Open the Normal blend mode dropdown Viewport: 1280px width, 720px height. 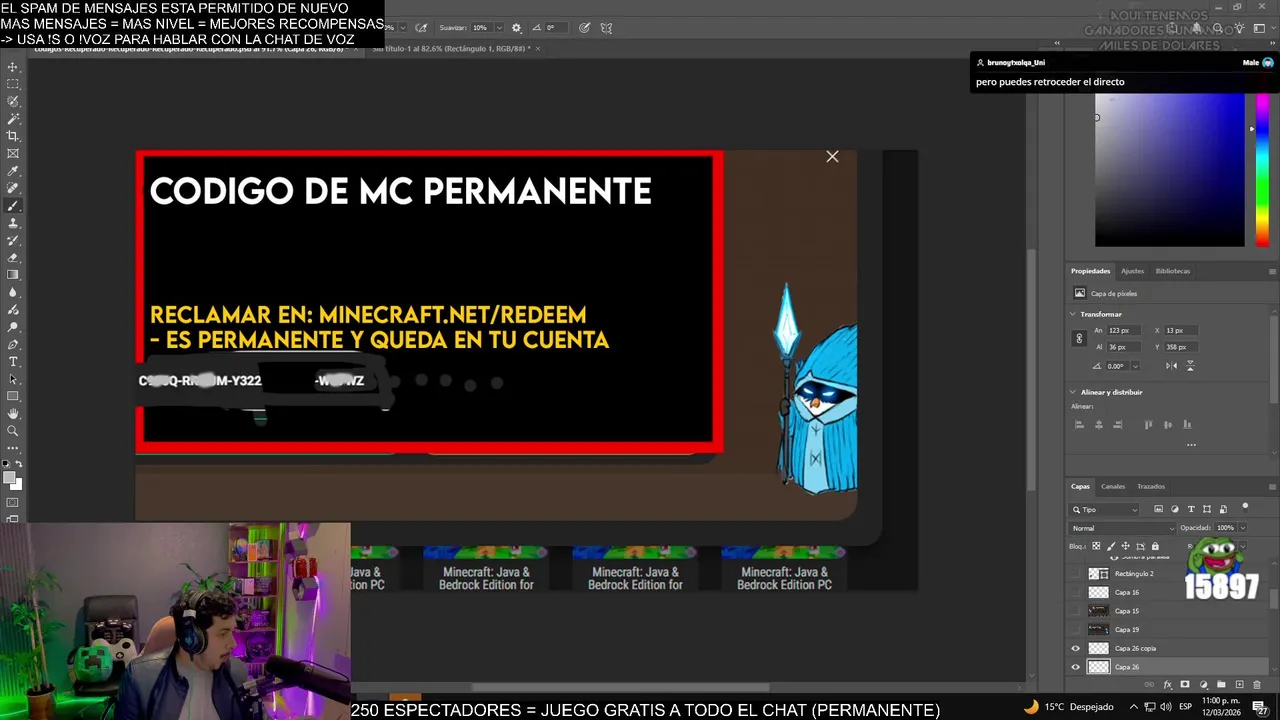click(1123, 528)
